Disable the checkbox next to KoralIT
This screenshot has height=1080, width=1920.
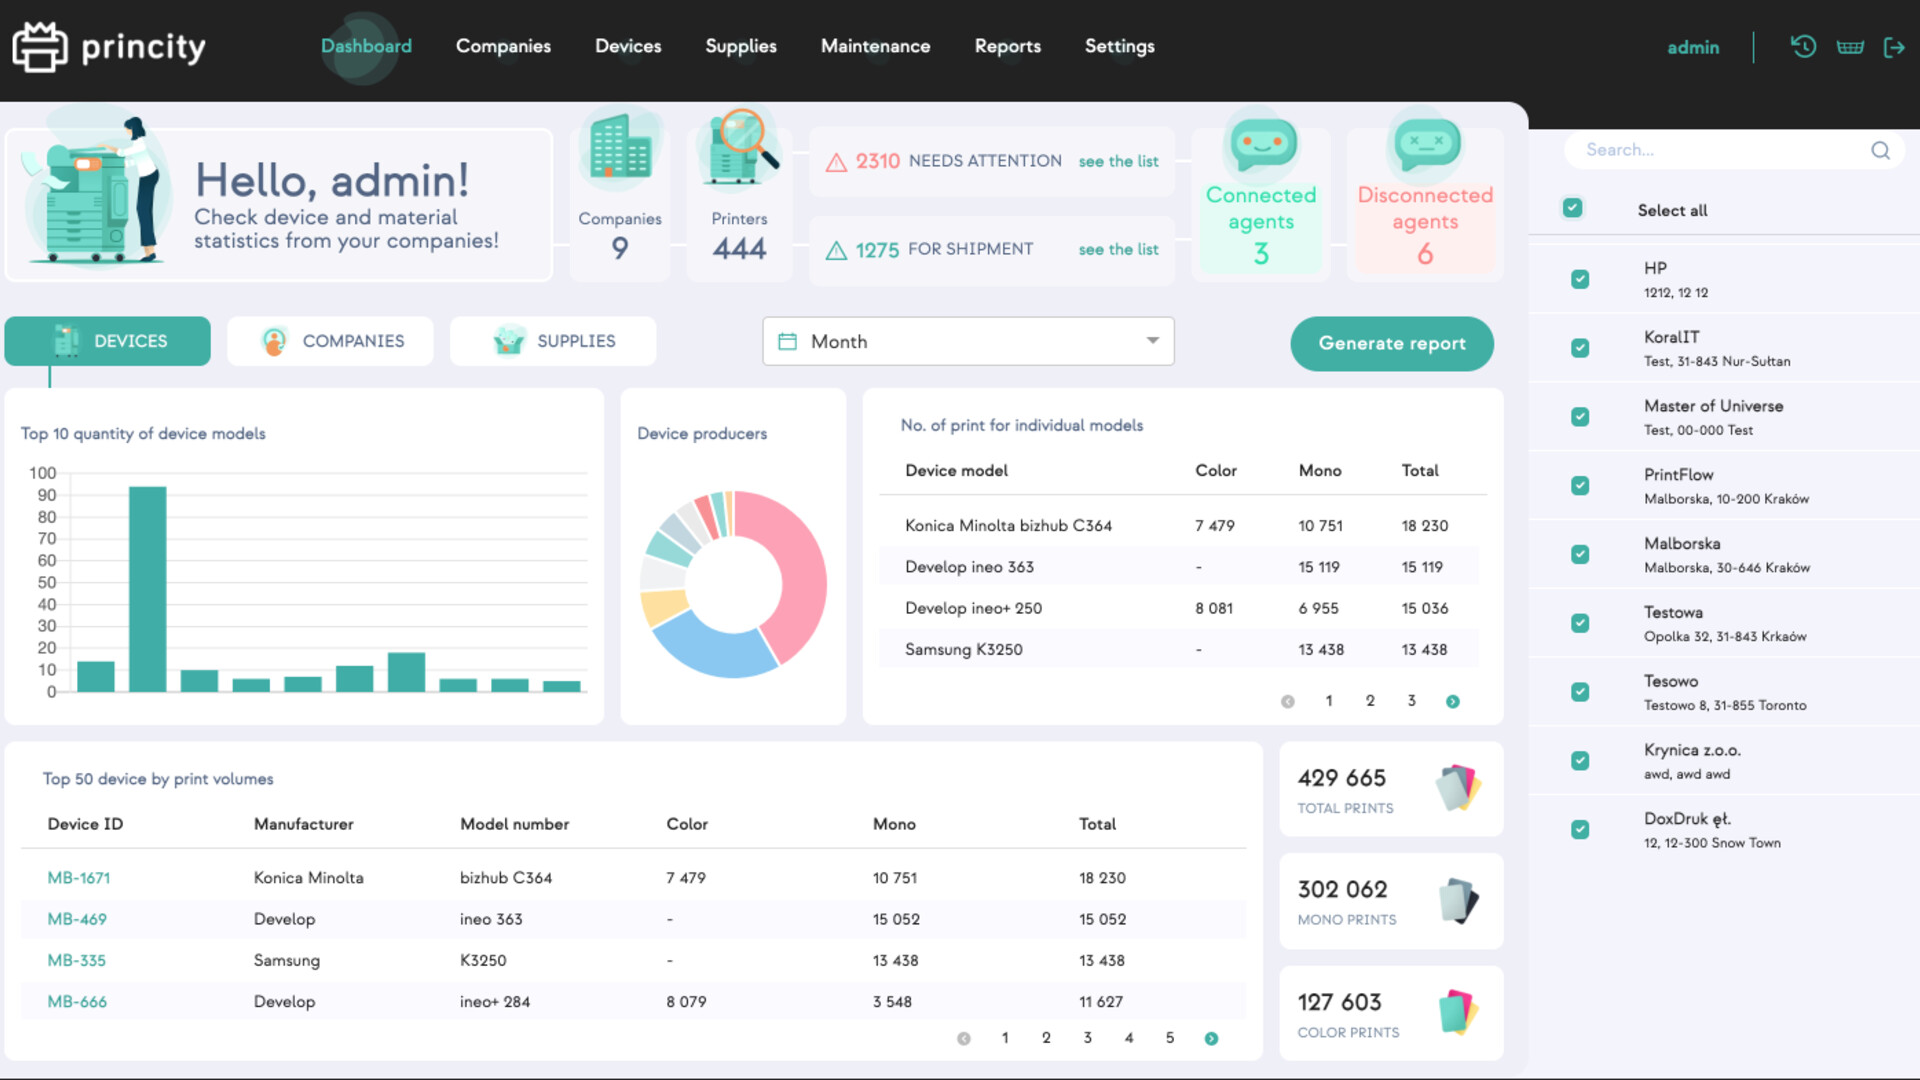pos(1580,348)
